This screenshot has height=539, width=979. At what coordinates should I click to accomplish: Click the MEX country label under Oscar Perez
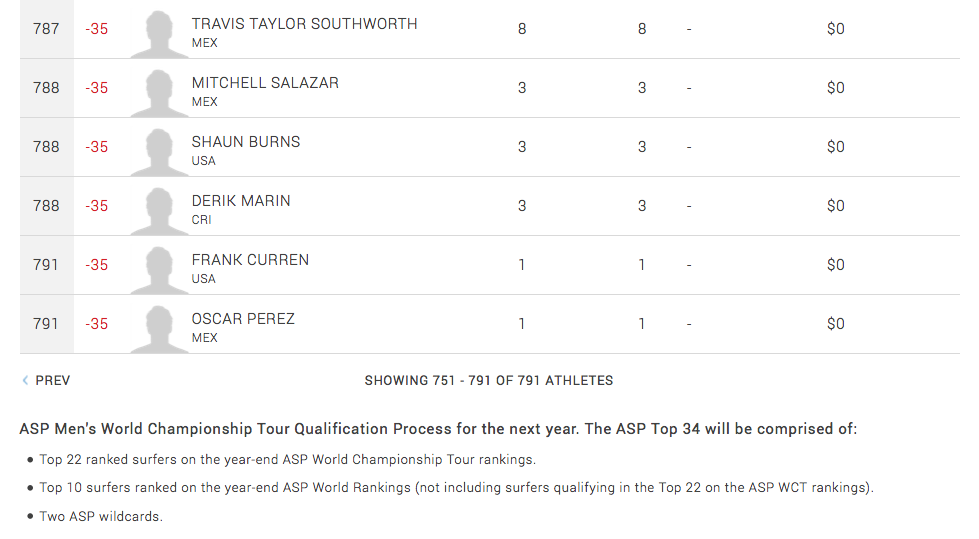[205, 338]
